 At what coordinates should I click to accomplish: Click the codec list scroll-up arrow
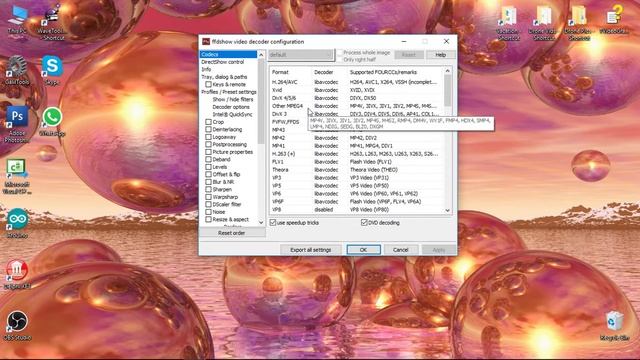[x=448, y=71]
